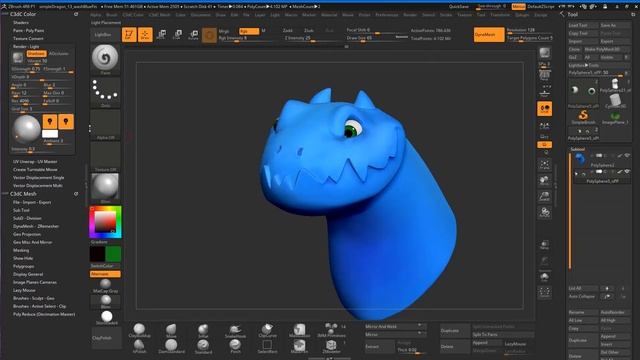Pick the Inflat brush

pyautogui.click(x=203, y=330)
